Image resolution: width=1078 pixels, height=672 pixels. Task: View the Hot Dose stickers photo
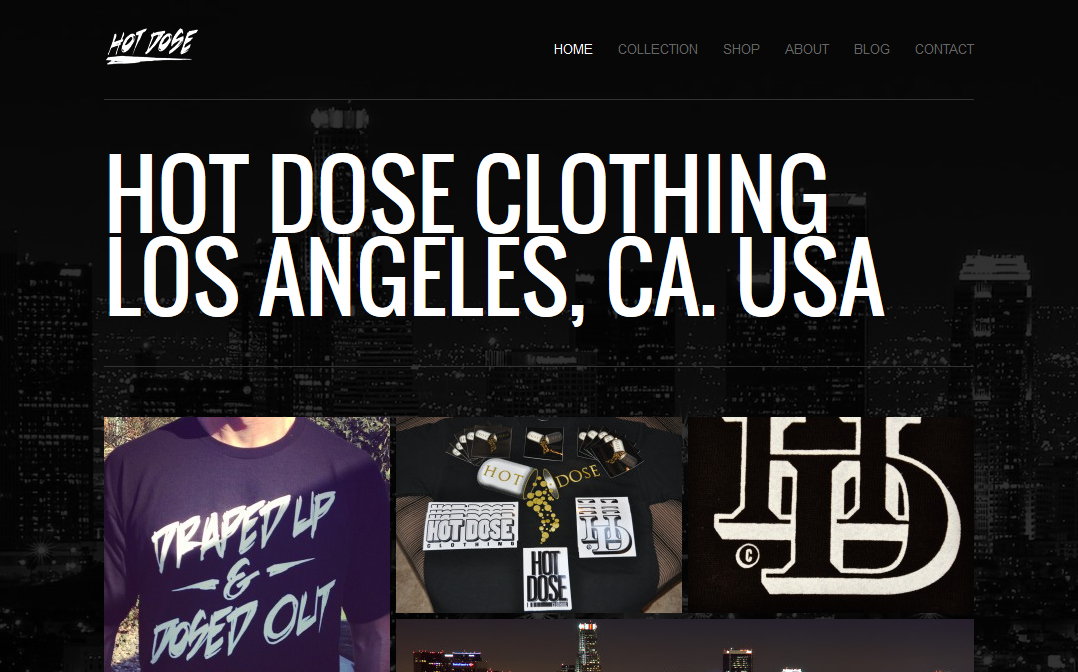pyautogui.click(x=539, y=514)
